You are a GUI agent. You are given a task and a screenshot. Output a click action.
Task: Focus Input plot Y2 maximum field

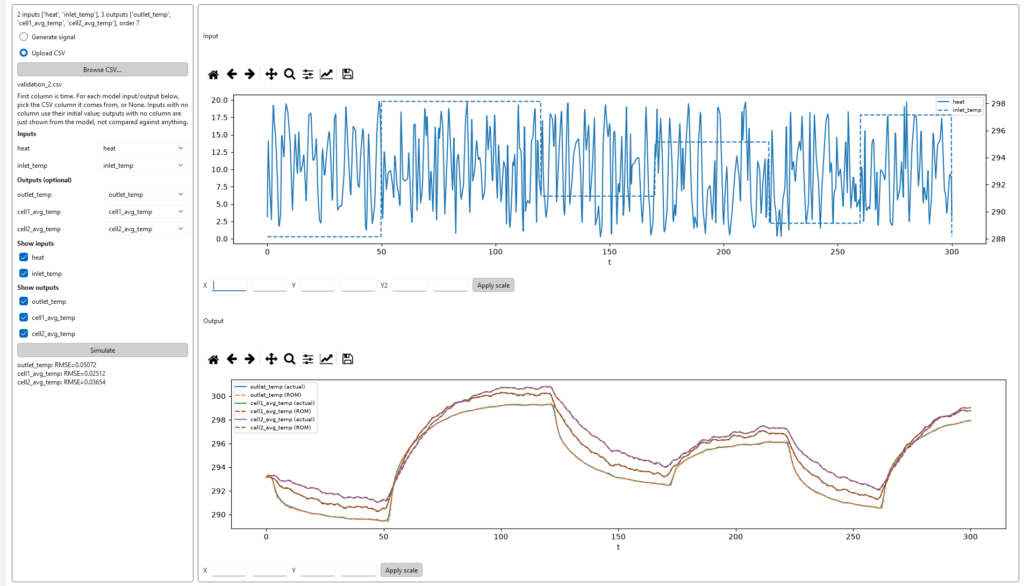(450, 285)
